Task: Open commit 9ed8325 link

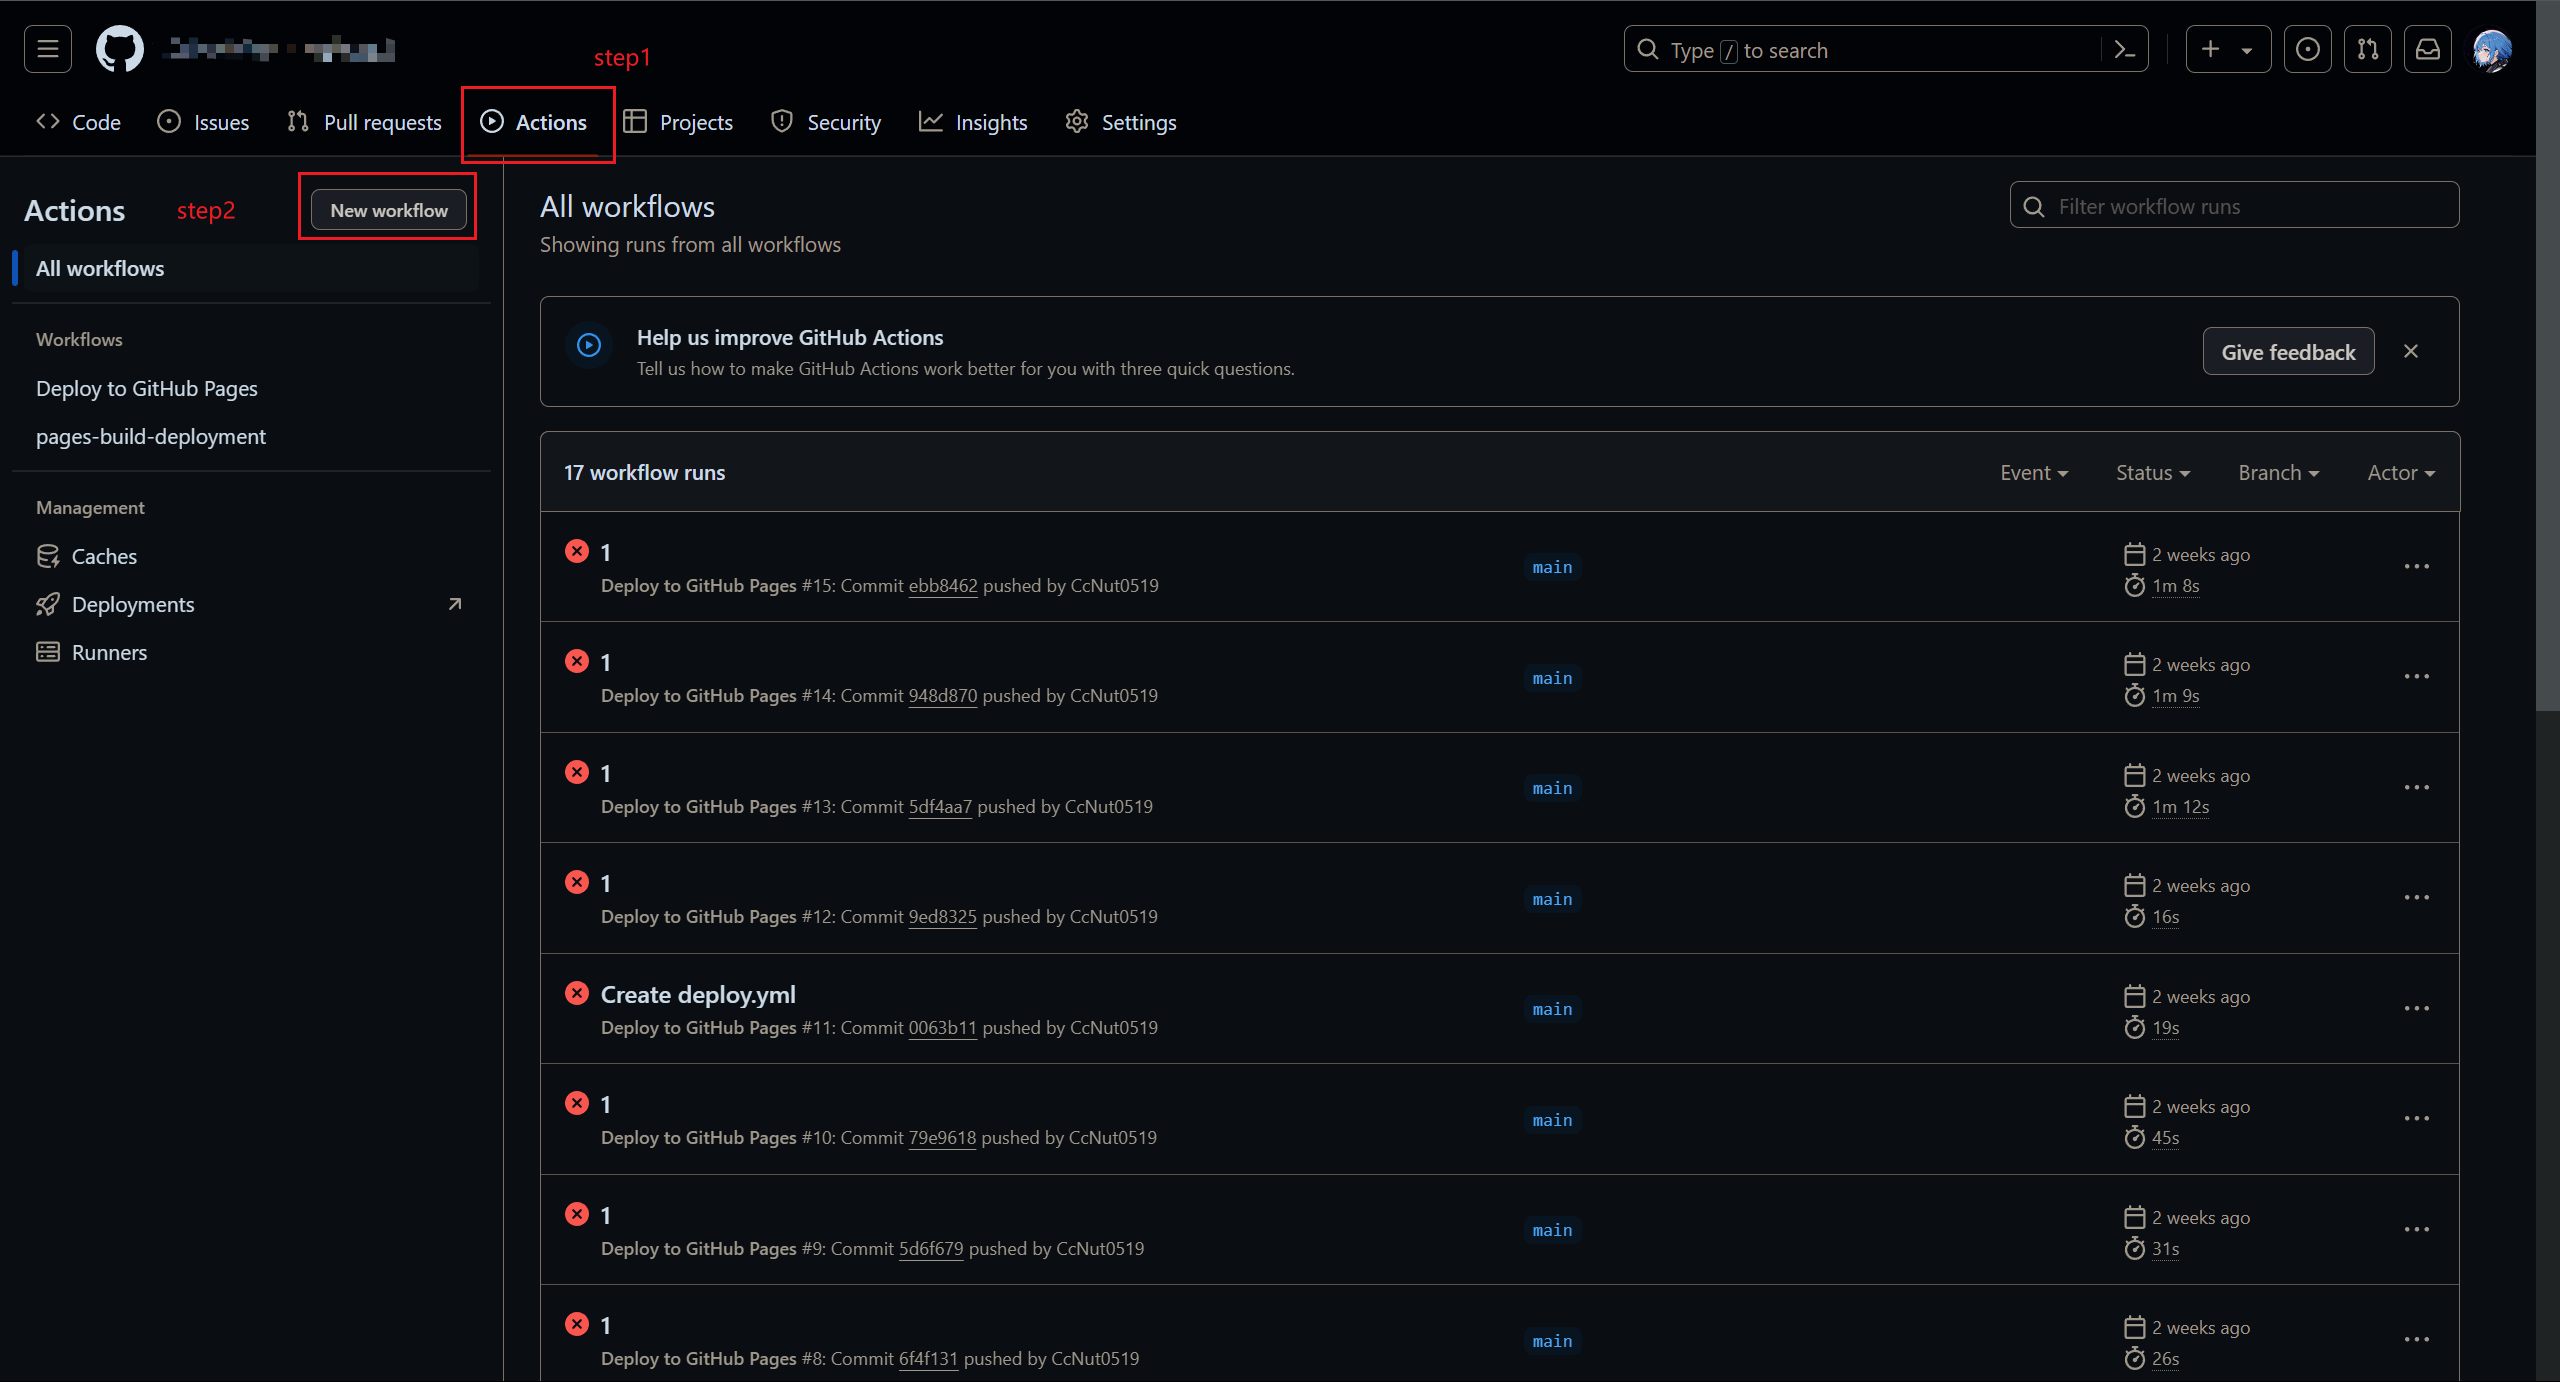Action: tap(942, 917)
